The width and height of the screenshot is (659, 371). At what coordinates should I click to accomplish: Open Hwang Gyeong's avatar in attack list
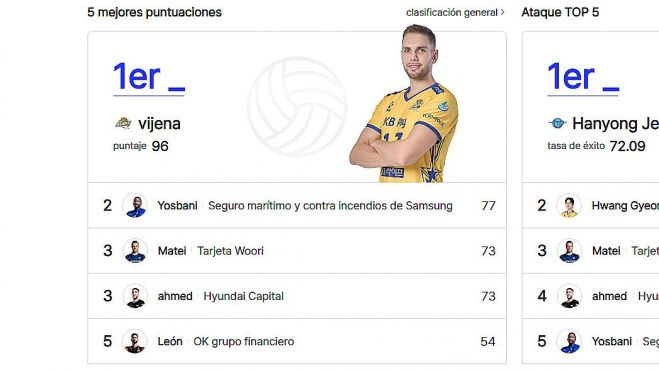569,206
